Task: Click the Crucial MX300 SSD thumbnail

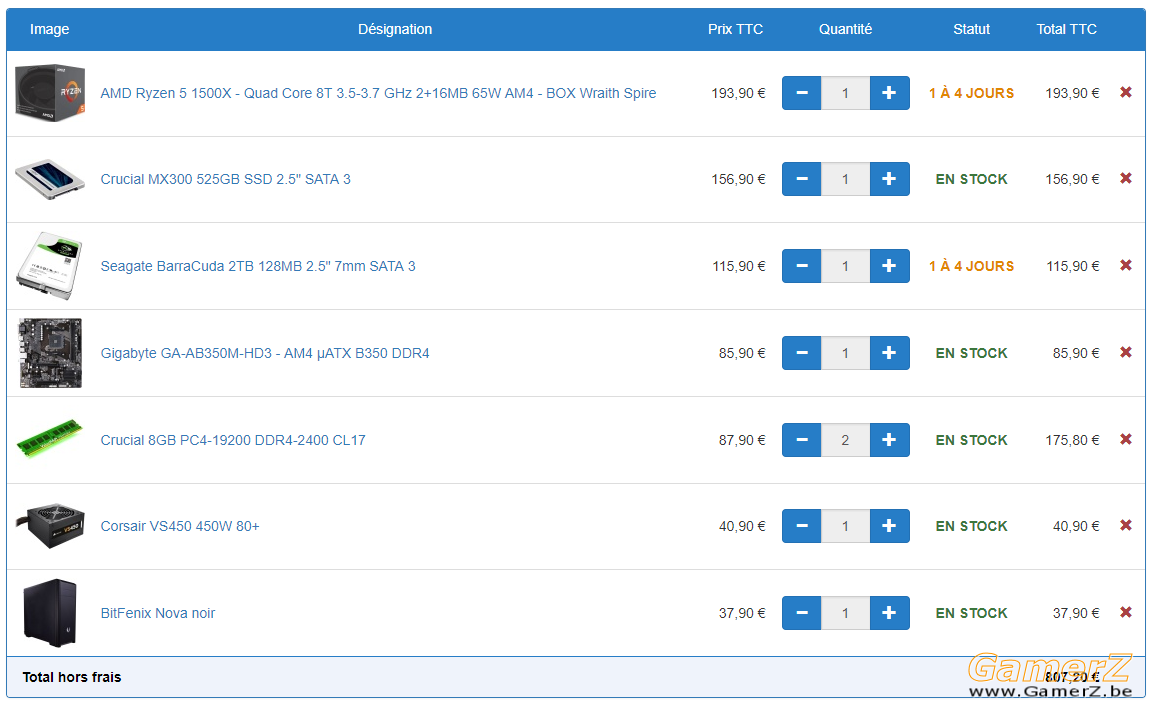Action: pos(50,179)
